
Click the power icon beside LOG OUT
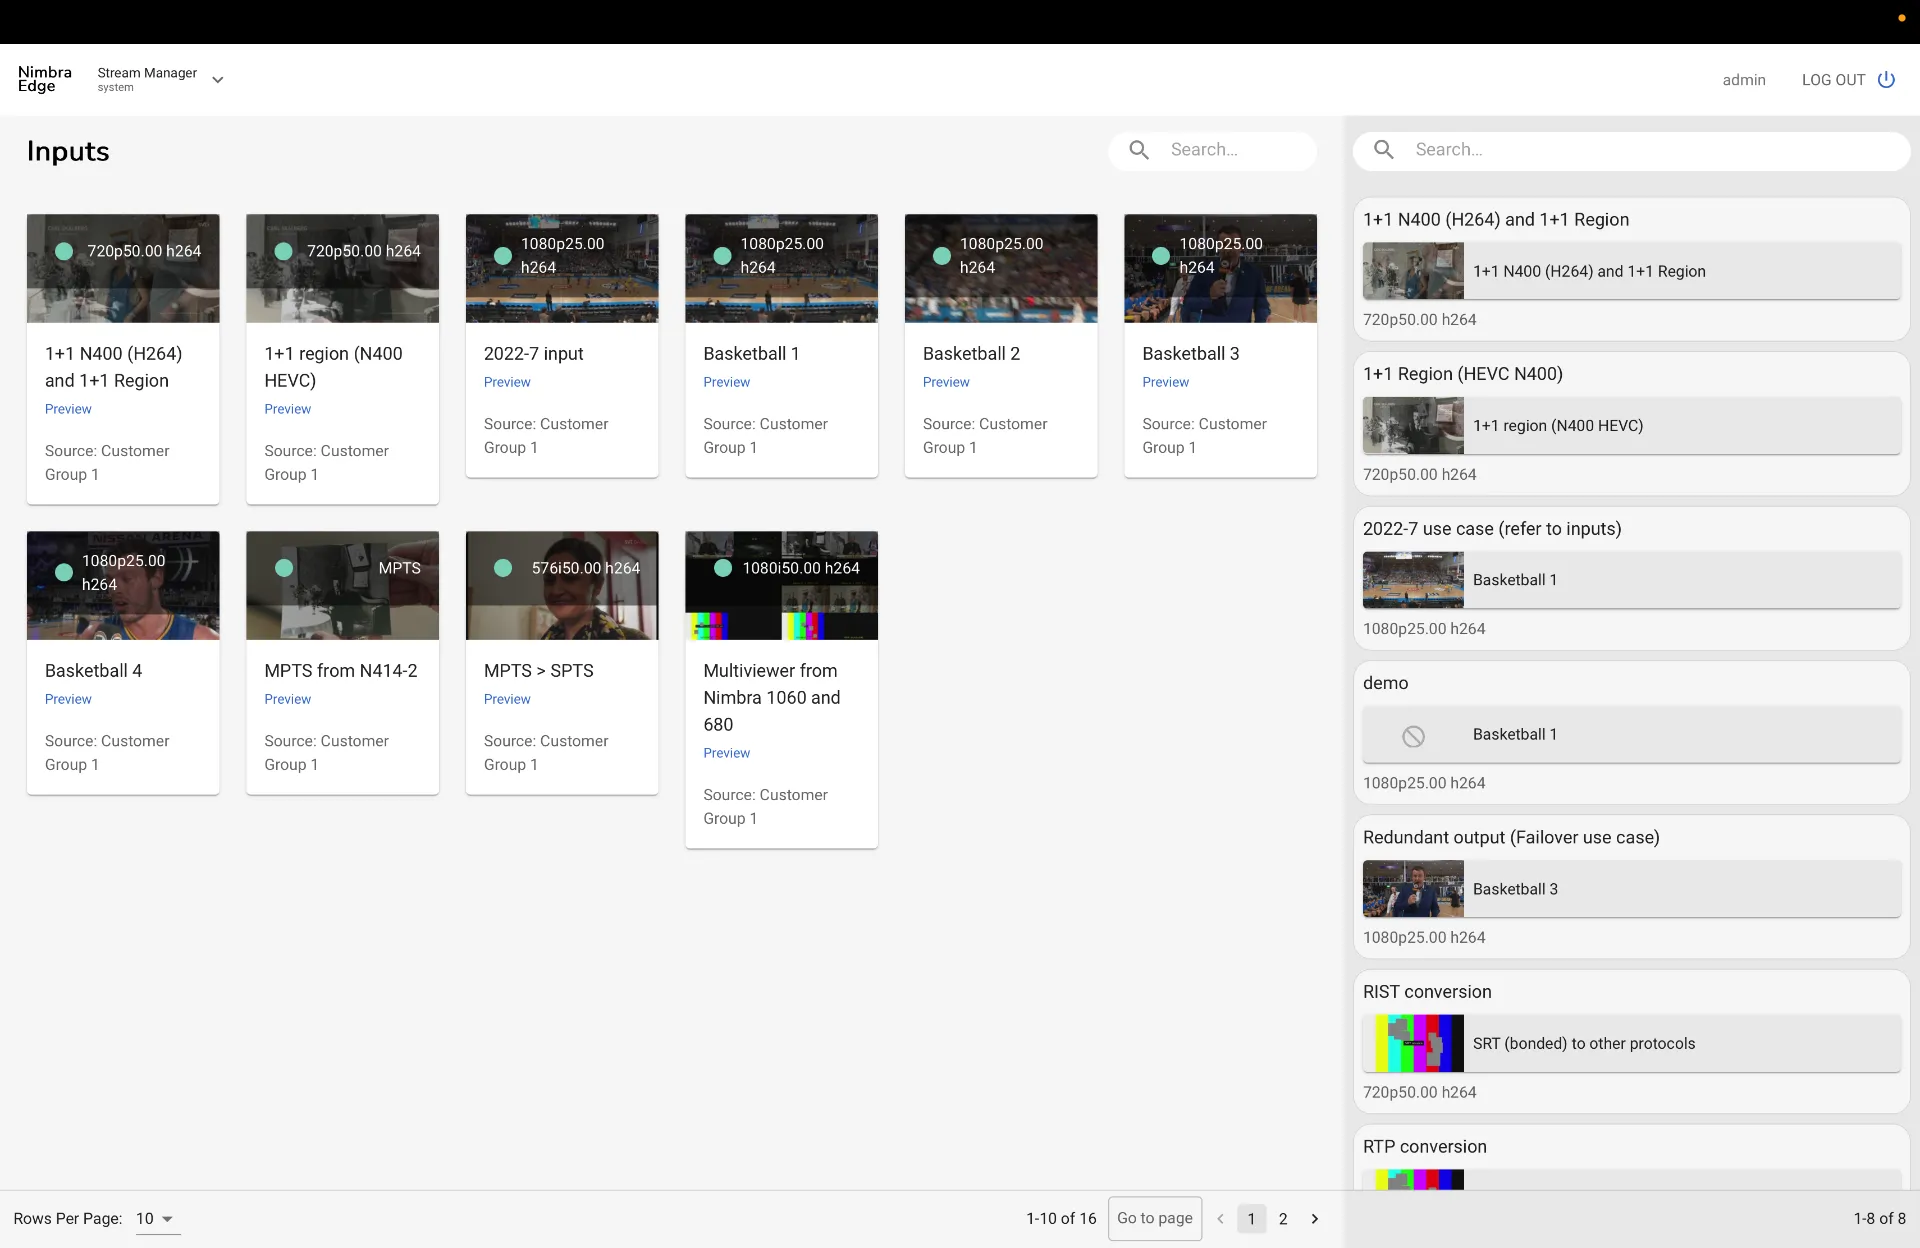pyautogui.click(x=1886, y=80)
